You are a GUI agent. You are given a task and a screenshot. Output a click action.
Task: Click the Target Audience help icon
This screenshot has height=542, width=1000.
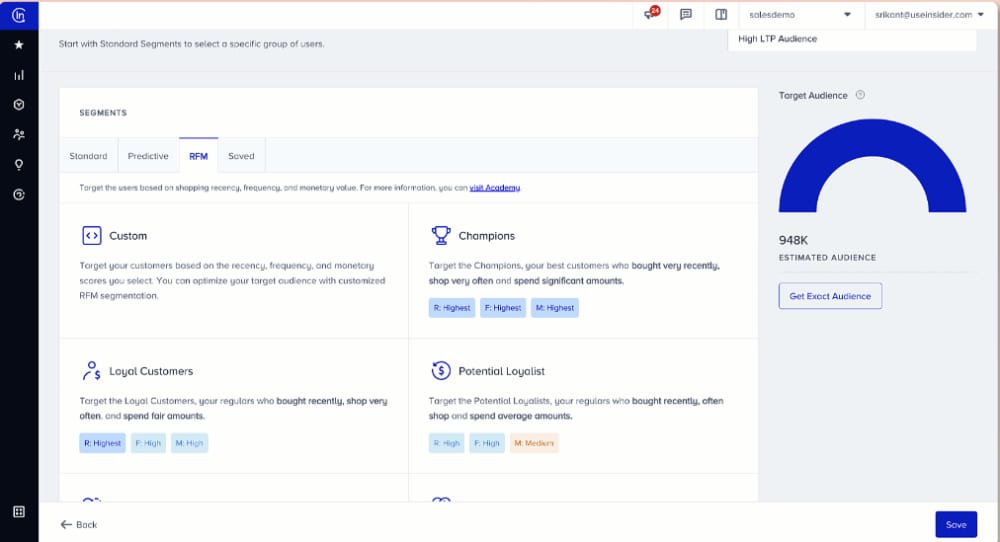(860, 95)
